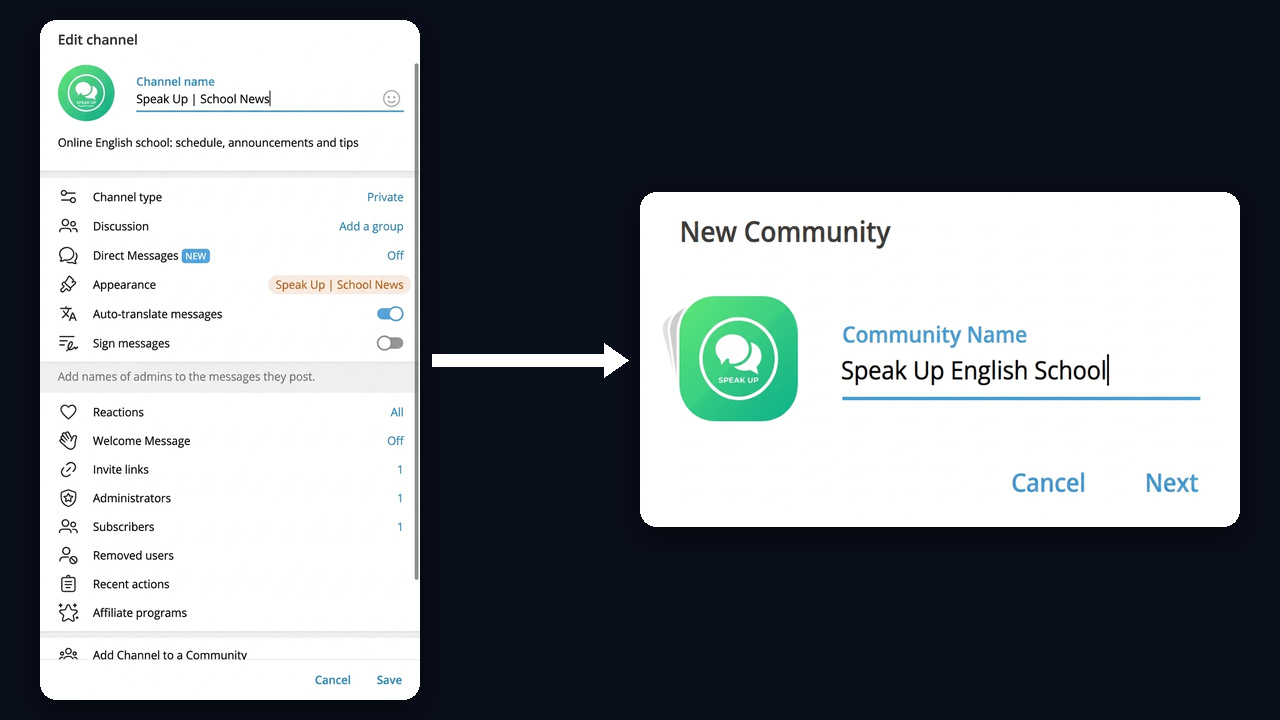Click the Edit channel dialog scrollbar
The width and height of the screenshot is (1280, 720).
coord(416,320)
